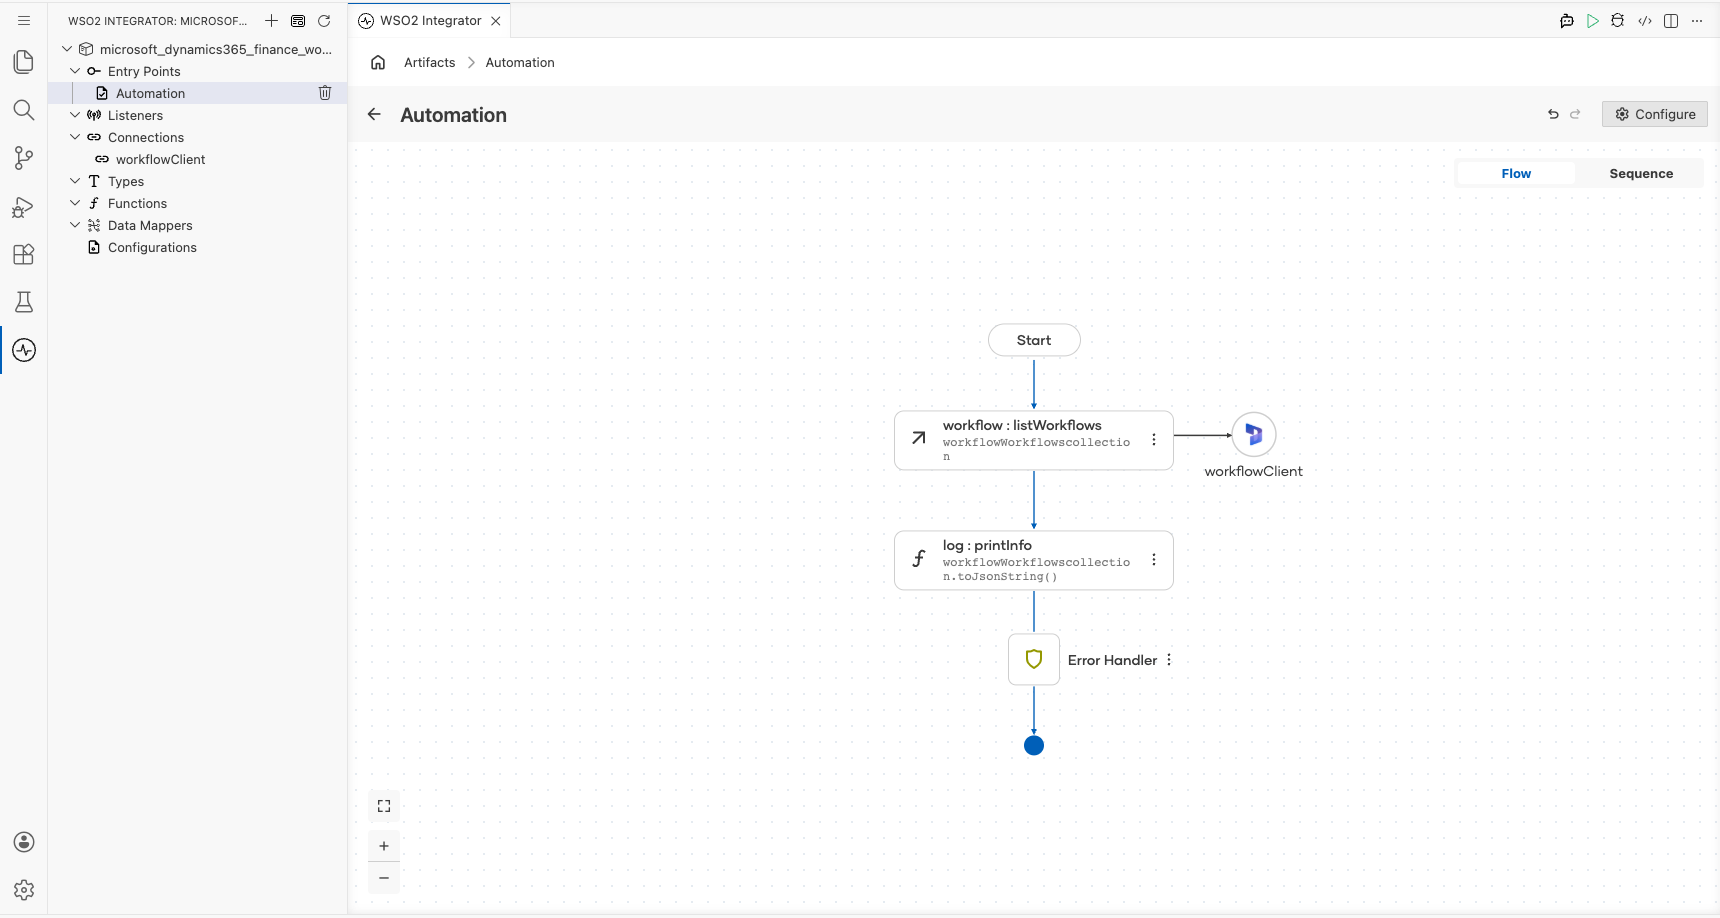
Task: Open Configurations in the sidebar tree
Action: pyautogui.click(x=152, y=247)
